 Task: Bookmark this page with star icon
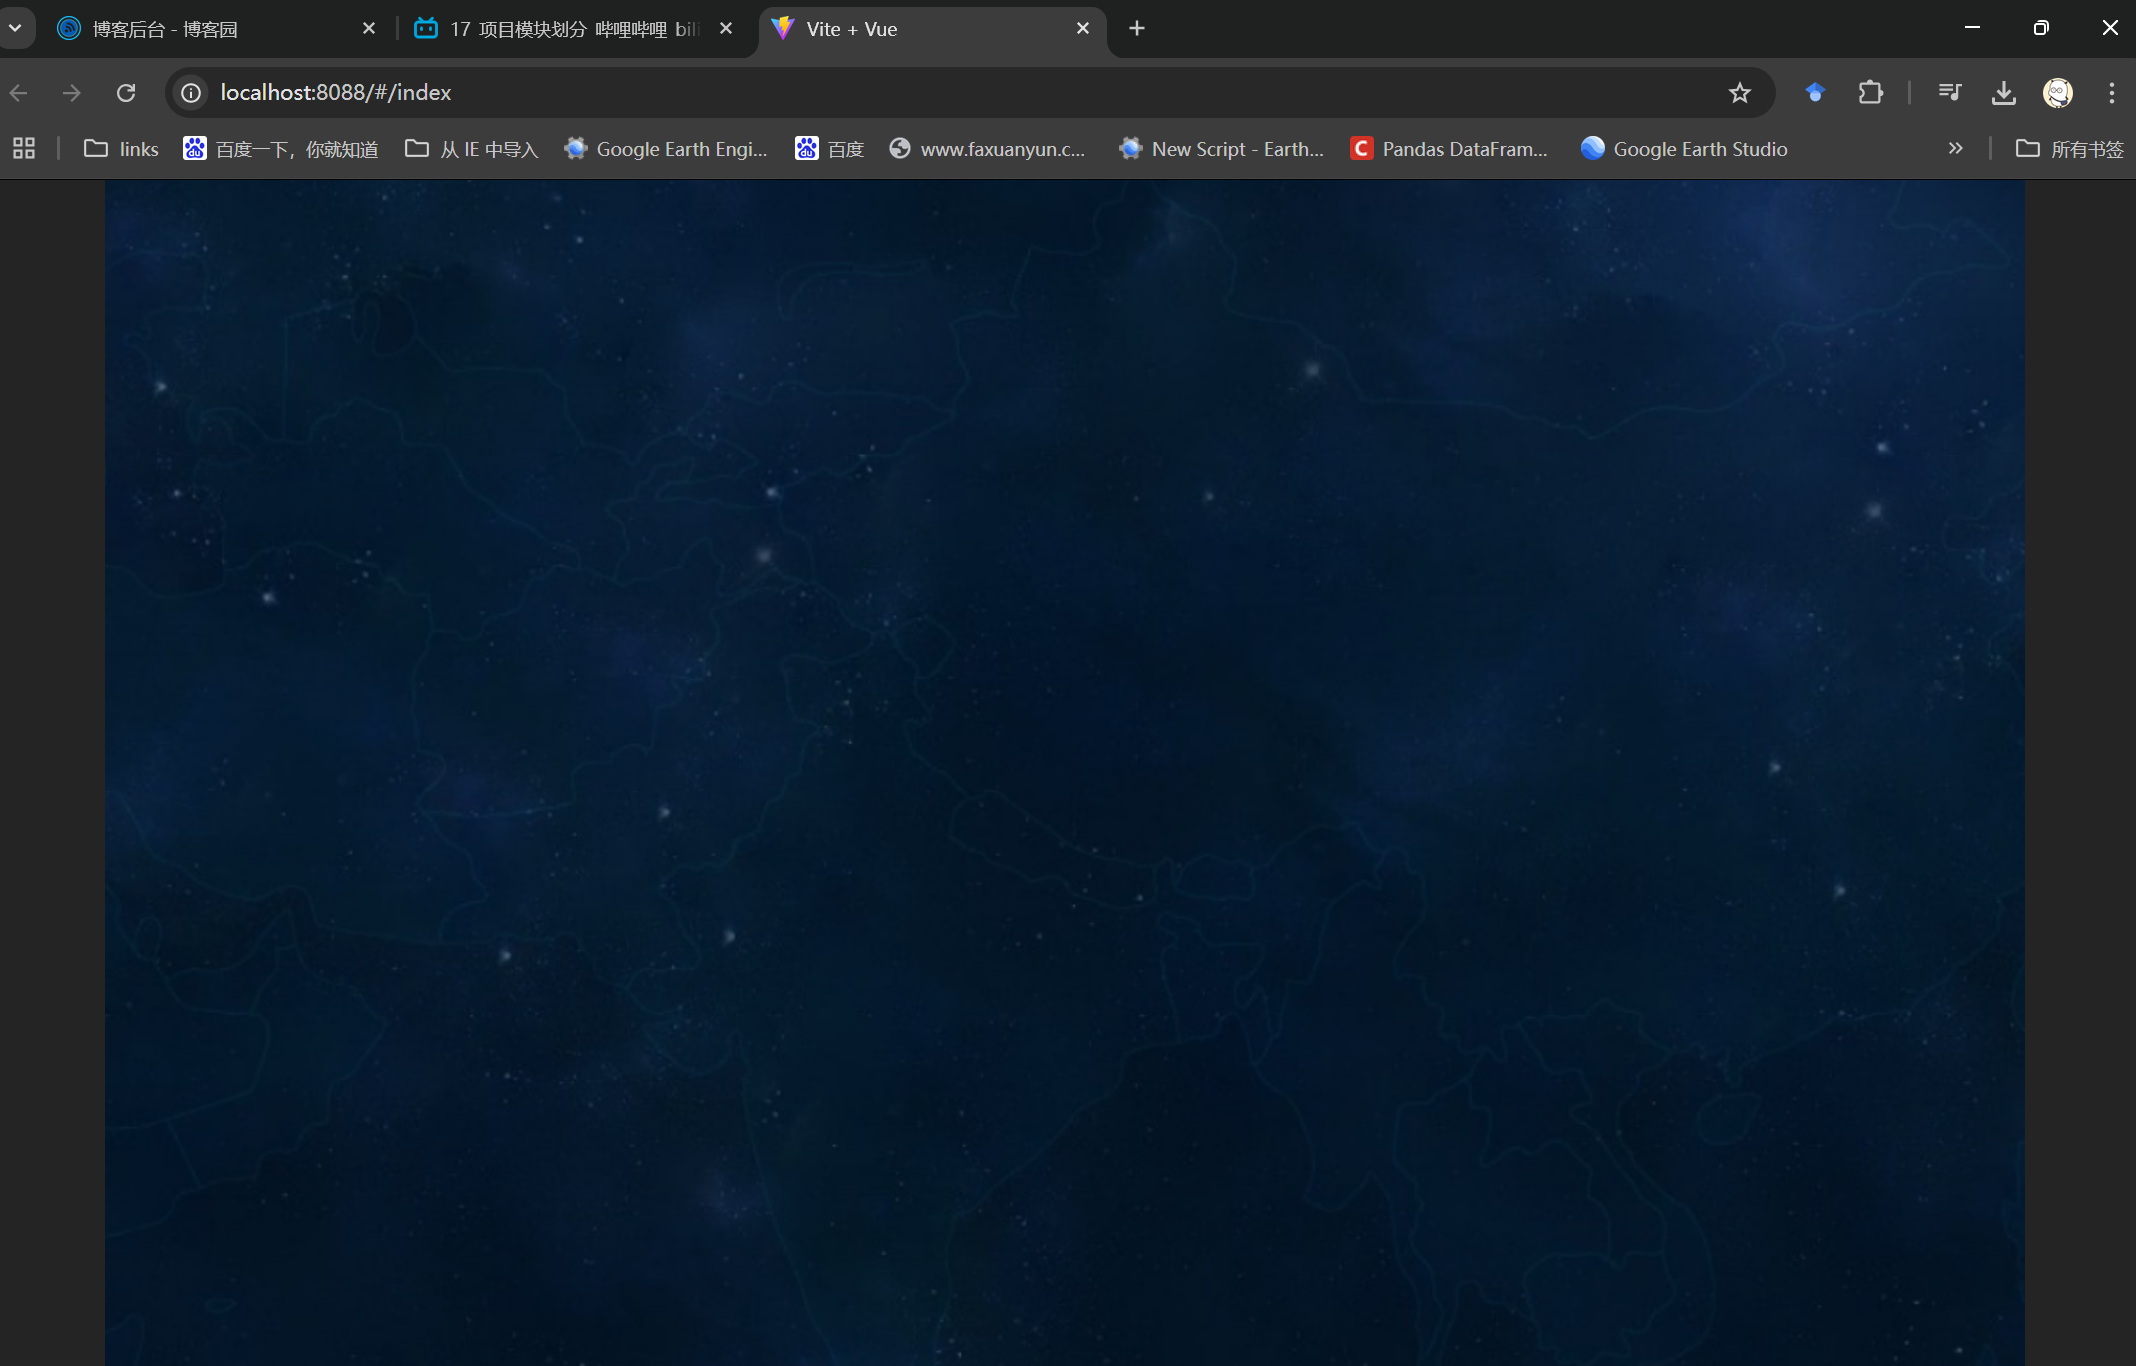[x=1739, y=93]
